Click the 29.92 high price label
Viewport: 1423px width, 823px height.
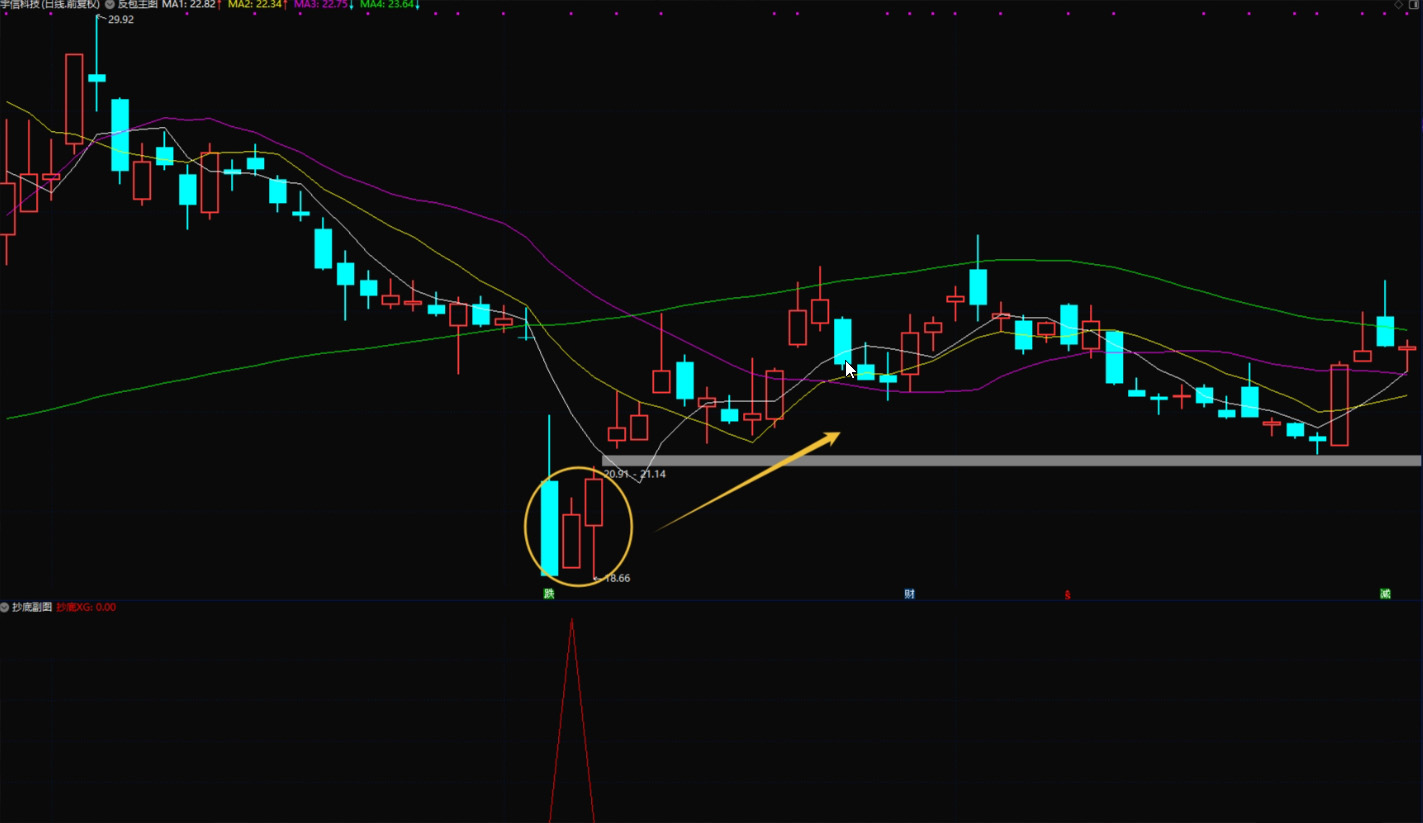click(120, 19)
